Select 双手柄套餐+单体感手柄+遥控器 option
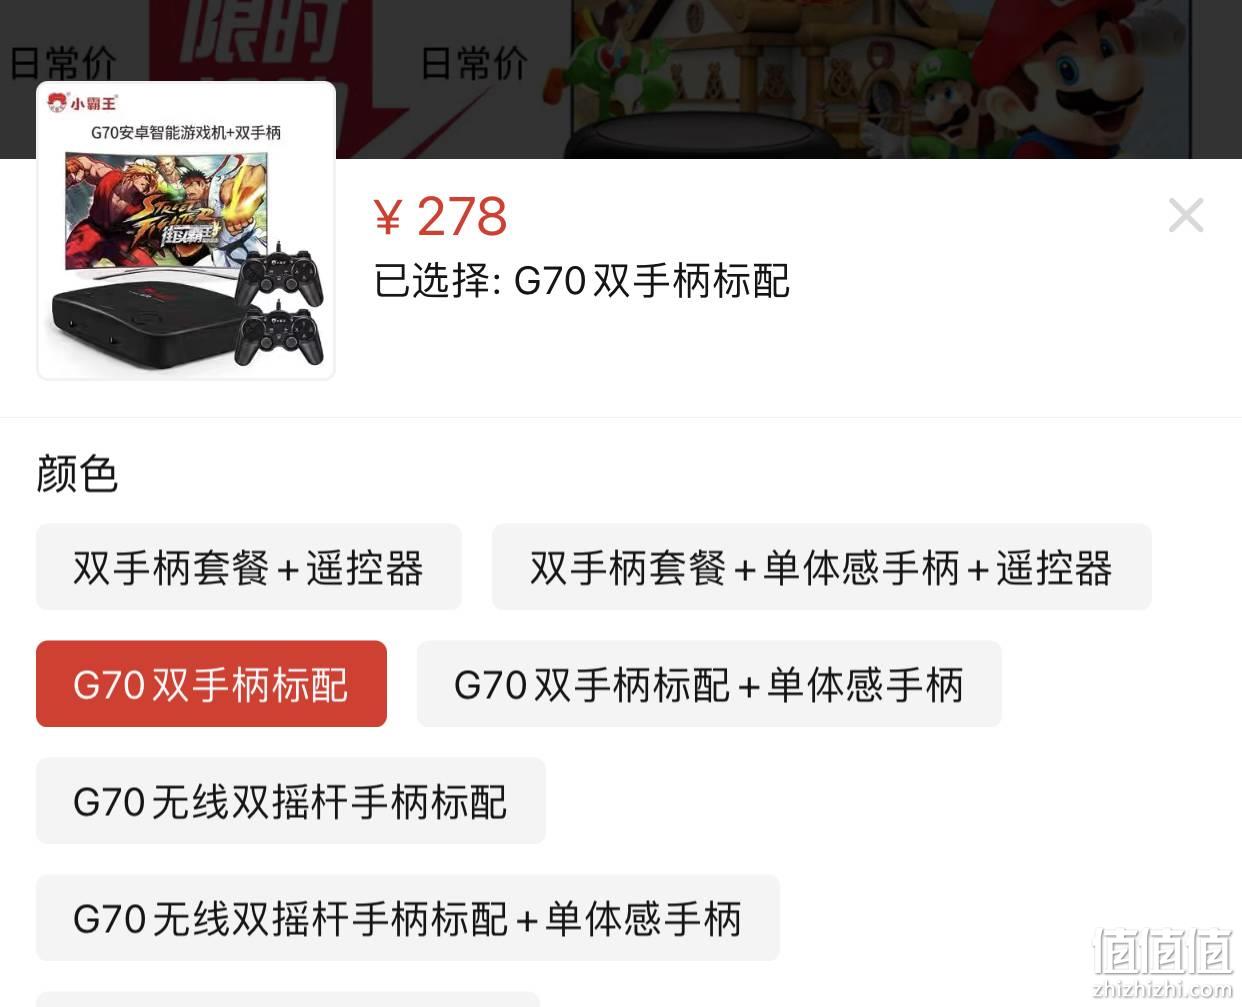Screen dimensions: 1242x1007 tap(821, 567)
